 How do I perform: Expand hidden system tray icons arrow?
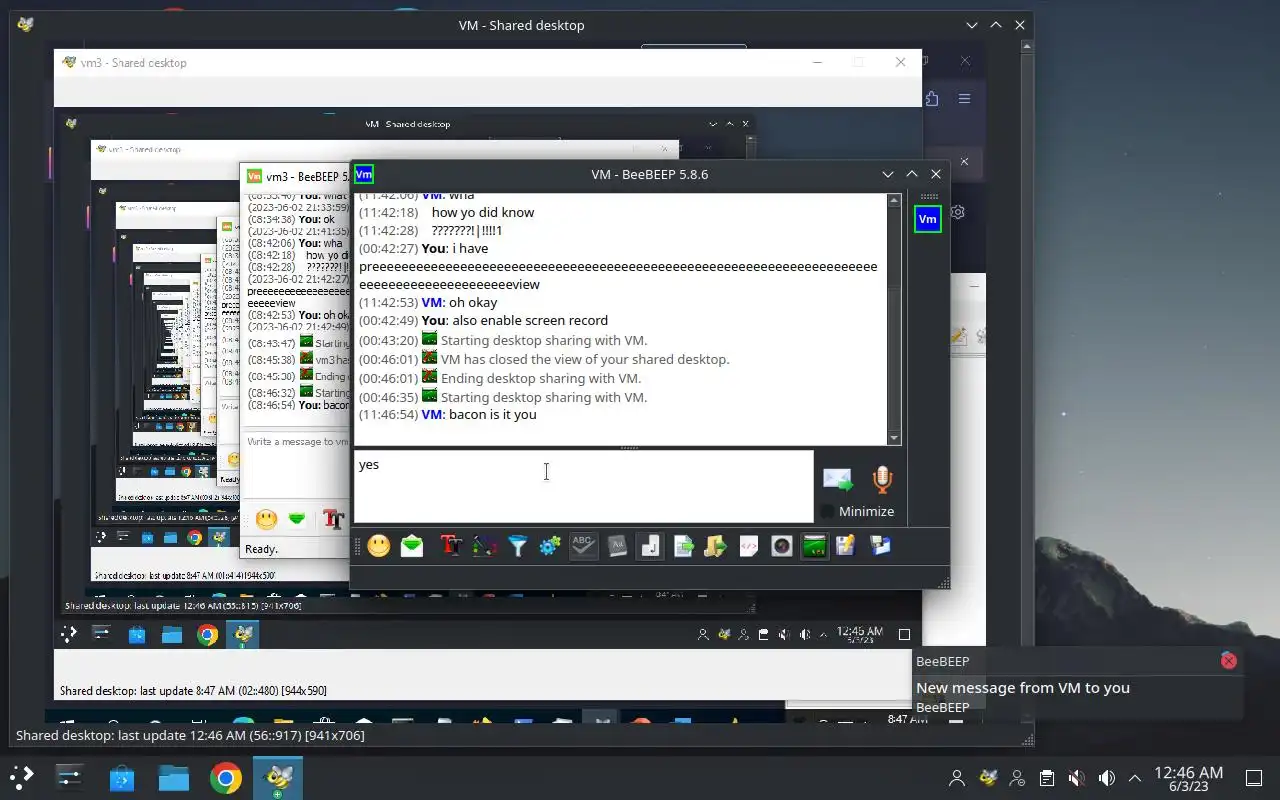point(1135,778)
